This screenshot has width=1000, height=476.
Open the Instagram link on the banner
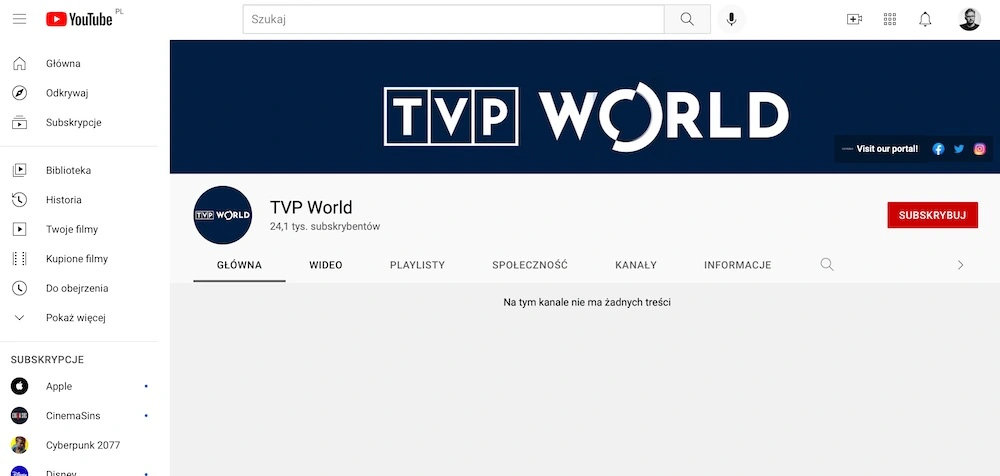point(980,149)
